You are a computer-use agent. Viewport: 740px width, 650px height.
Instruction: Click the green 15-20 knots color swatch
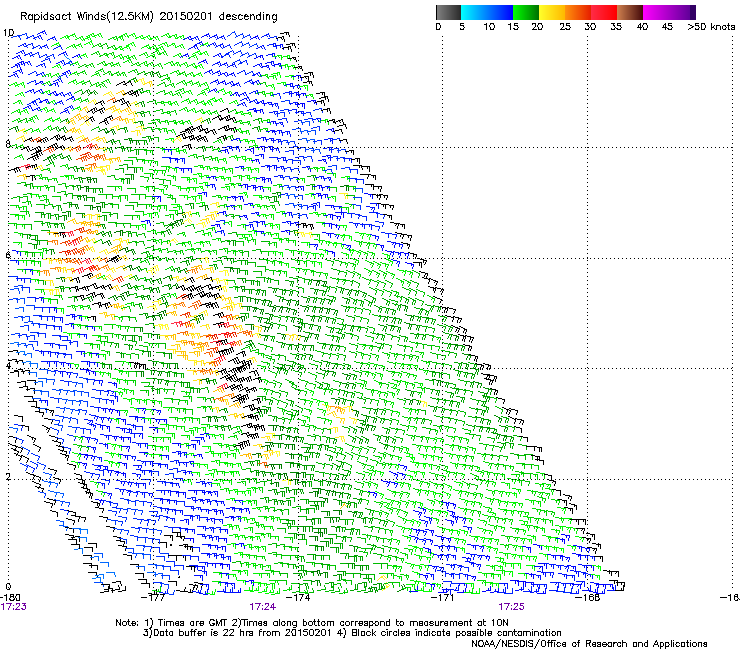click(x=526, y=12)
